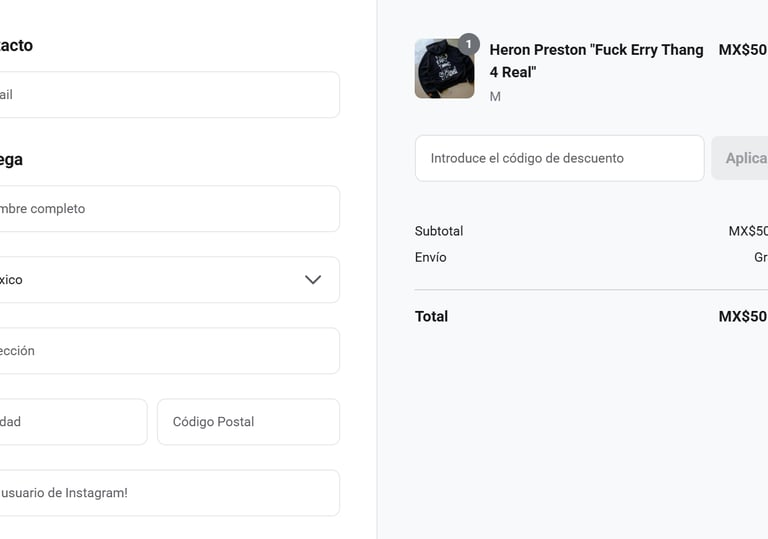This screenshot has height=539, width=768.
Task: Click the product price beside the title
Action: click(742, 50)
